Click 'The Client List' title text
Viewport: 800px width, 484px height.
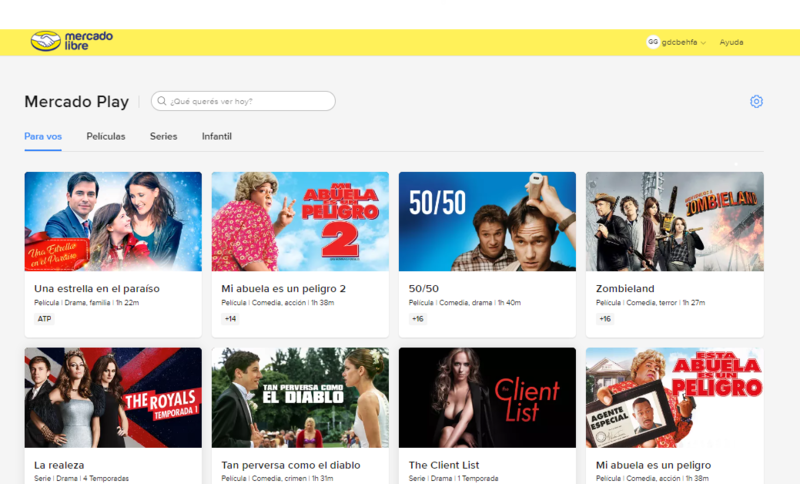click(444, 465)
